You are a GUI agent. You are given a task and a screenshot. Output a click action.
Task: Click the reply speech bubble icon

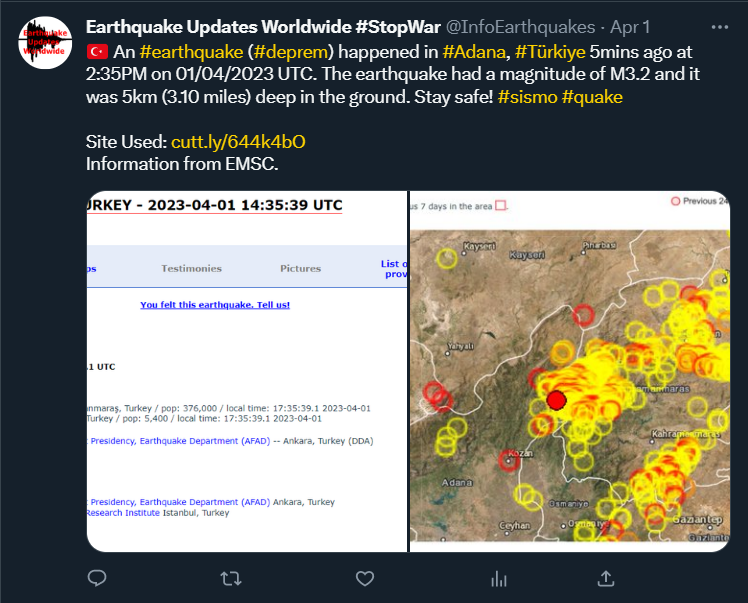97,578
